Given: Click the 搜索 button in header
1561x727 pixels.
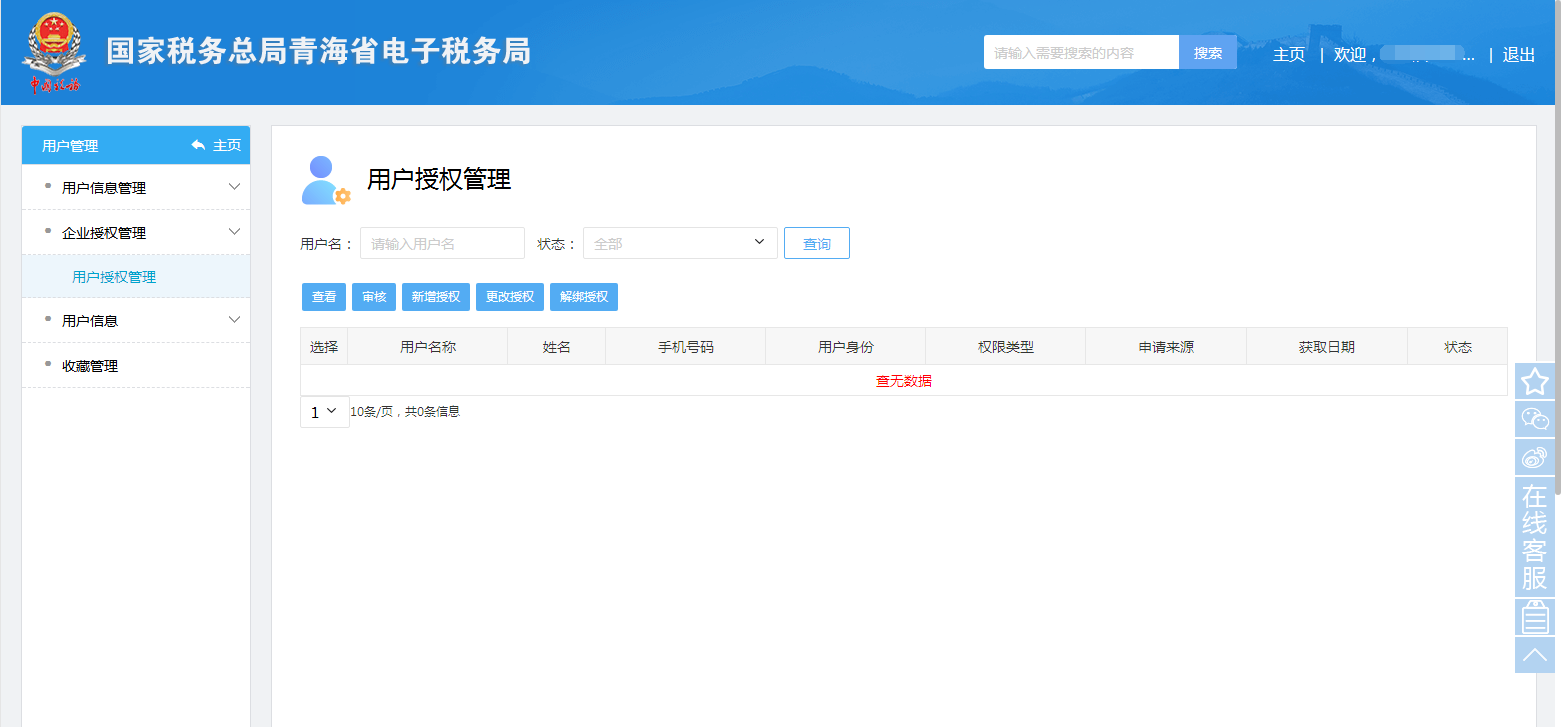Looking at the screenshot, I should [x=1208, y=53].
